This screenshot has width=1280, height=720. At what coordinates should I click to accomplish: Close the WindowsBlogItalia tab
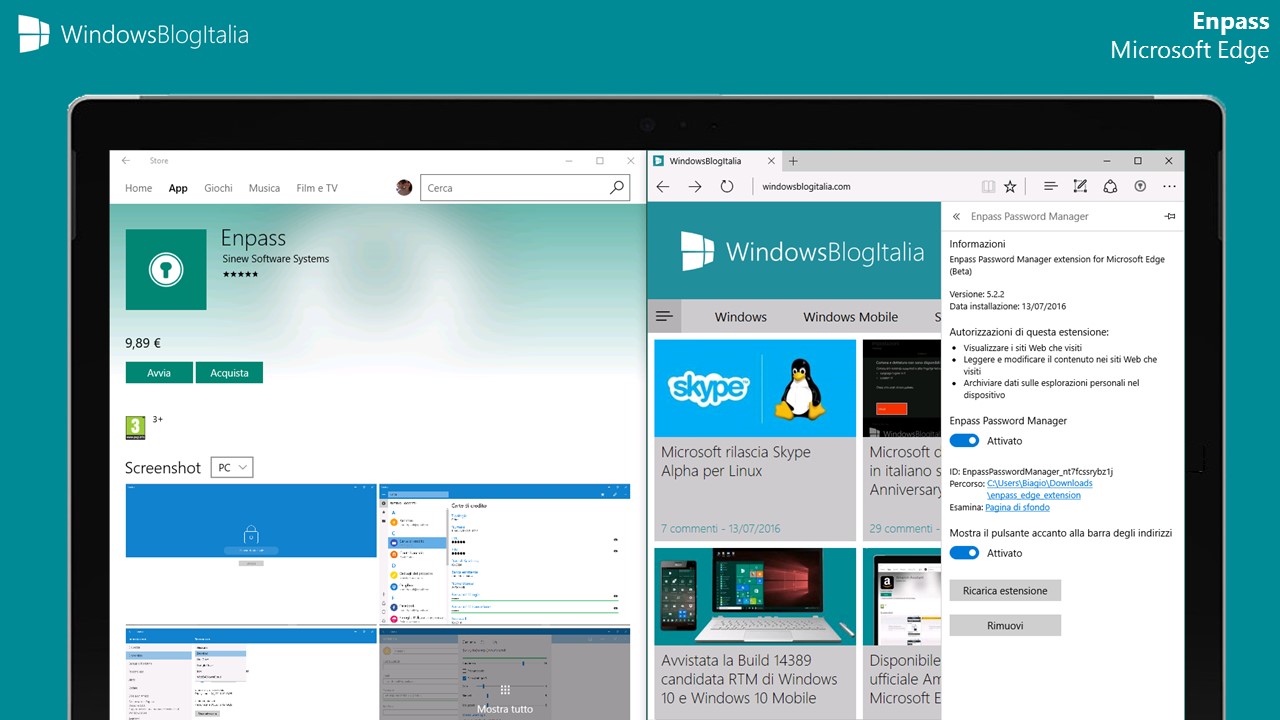771,160
